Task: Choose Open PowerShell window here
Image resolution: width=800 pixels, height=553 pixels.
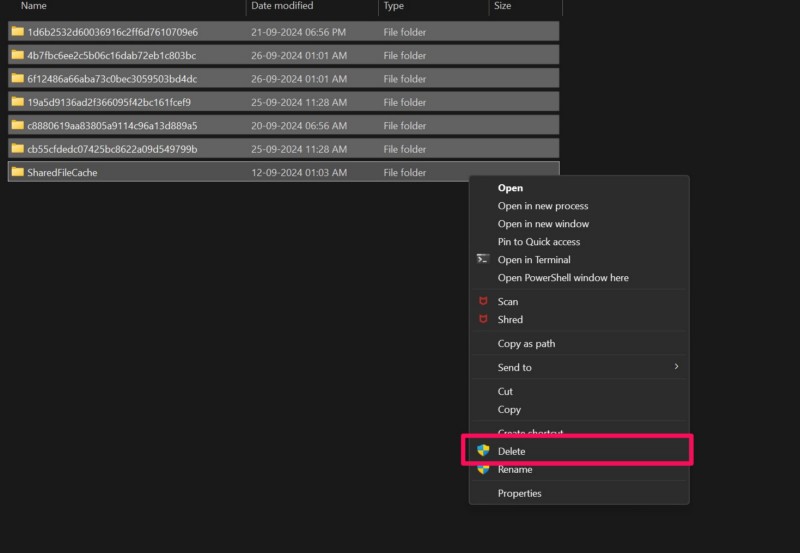Action: pos(563,277)
